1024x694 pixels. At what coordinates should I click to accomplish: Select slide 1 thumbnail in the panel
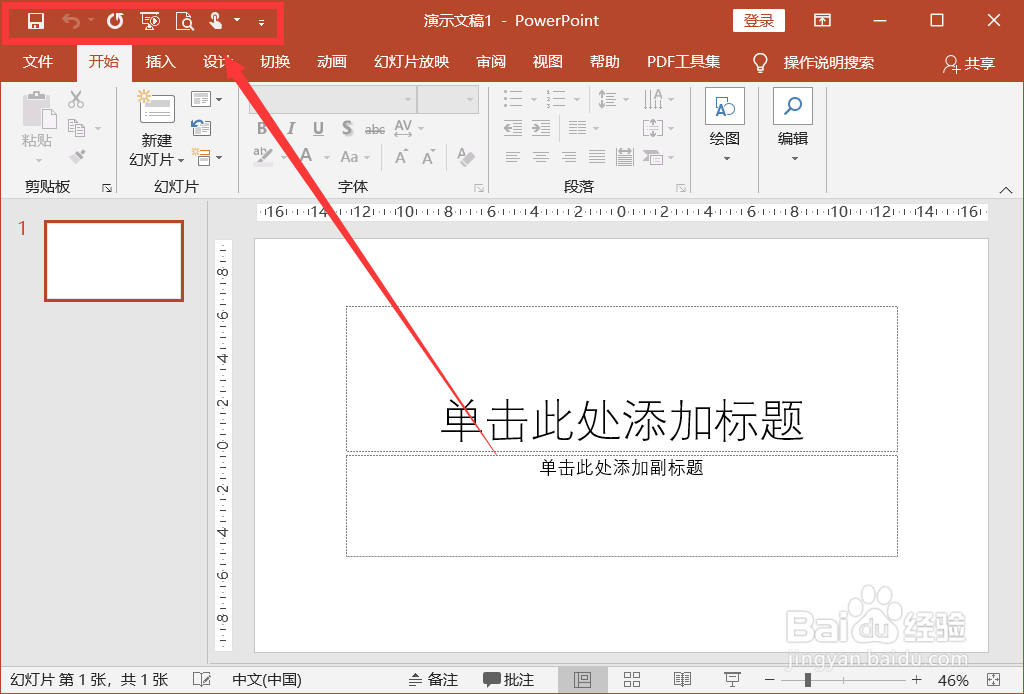(114, 260)
